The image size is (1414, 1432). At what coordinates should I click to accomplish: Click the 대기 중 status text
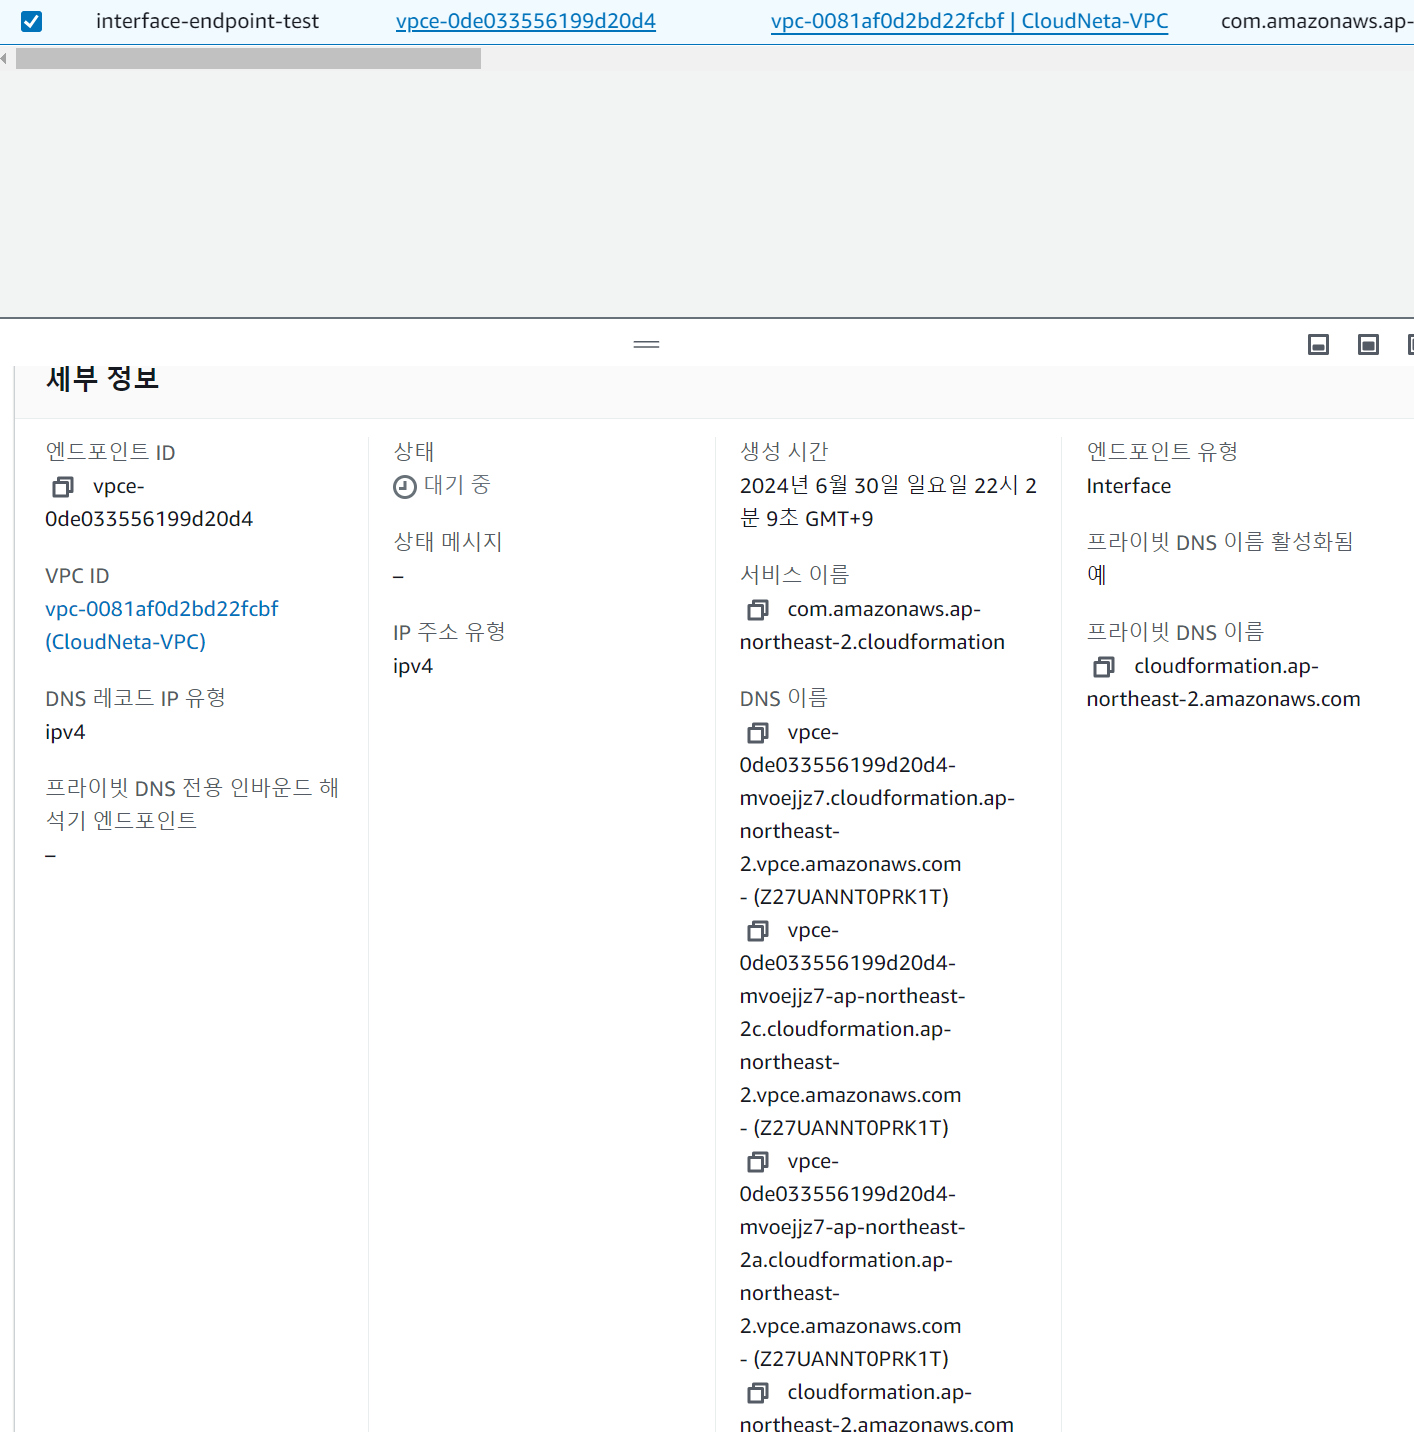[457, 485]
